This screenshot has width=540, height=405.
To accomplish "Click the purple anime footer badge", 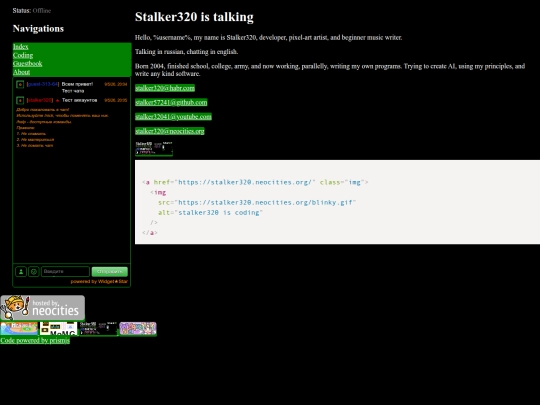I will click(138, 329).
